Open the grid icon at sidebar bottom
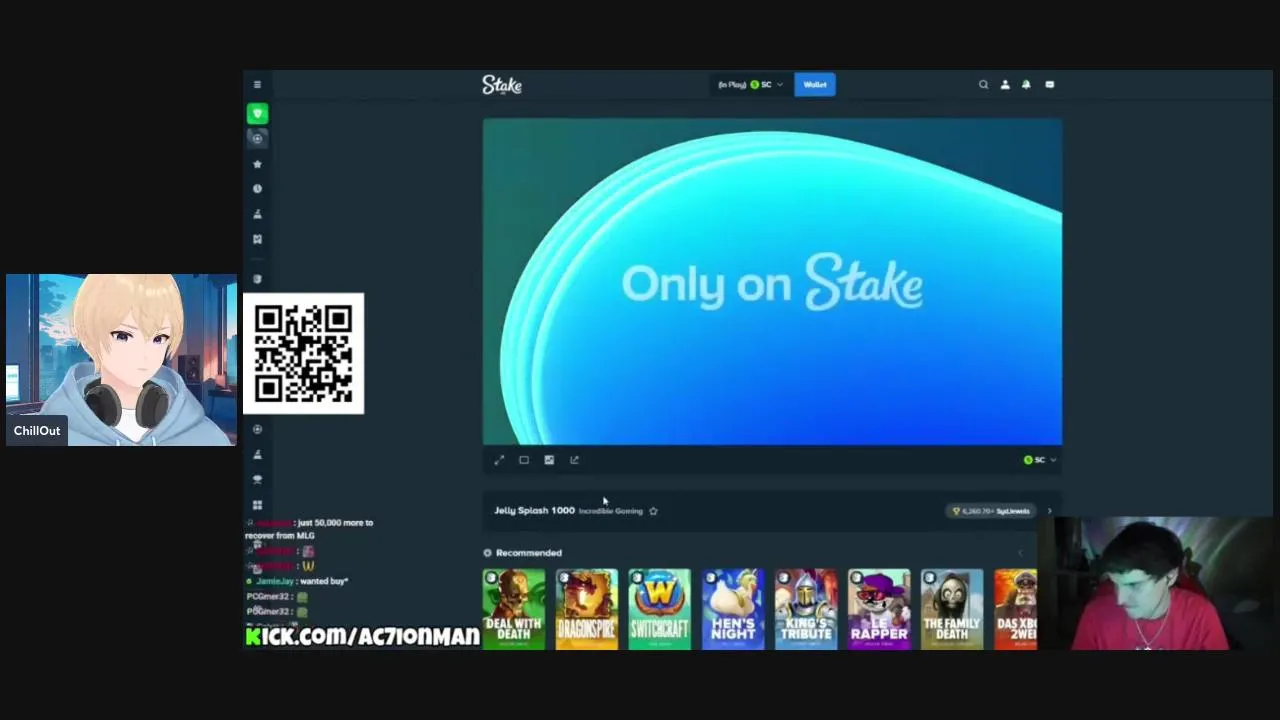 tap(257, 505)
